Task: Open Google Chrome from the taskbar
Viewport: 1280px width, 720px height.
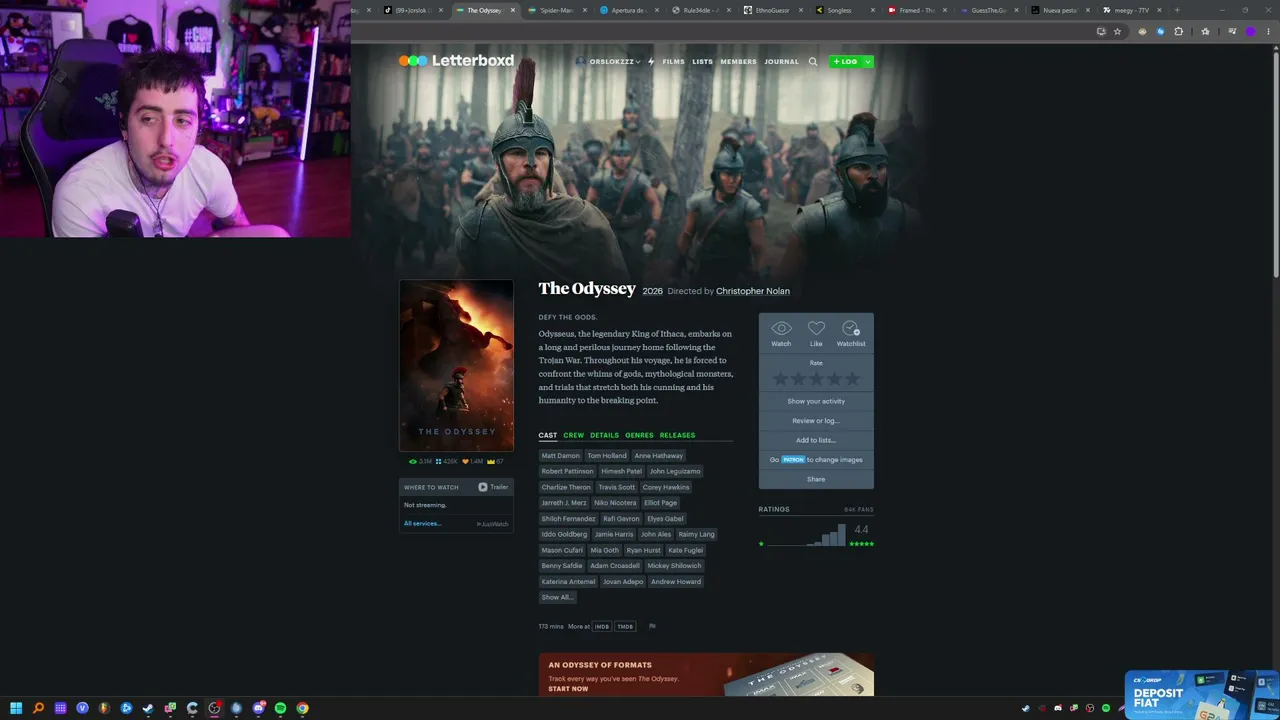Action: click(x=302, y=708)
